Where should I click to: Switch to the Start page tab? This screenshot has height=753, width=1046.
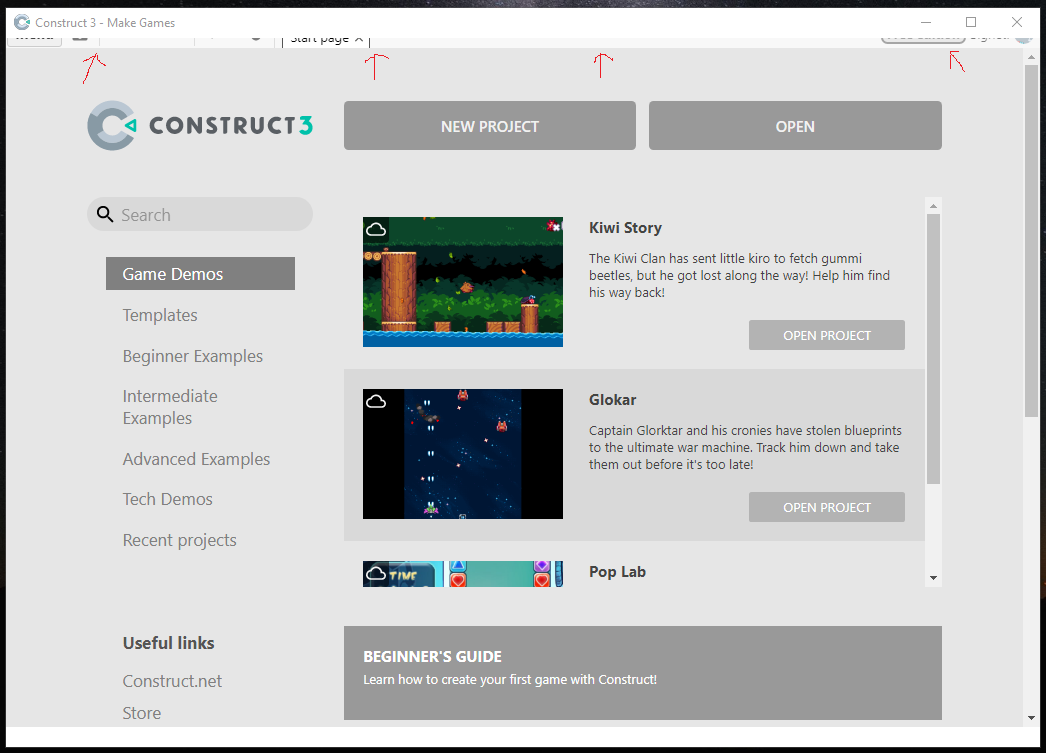pyautogui.click(x=320, y=37)
